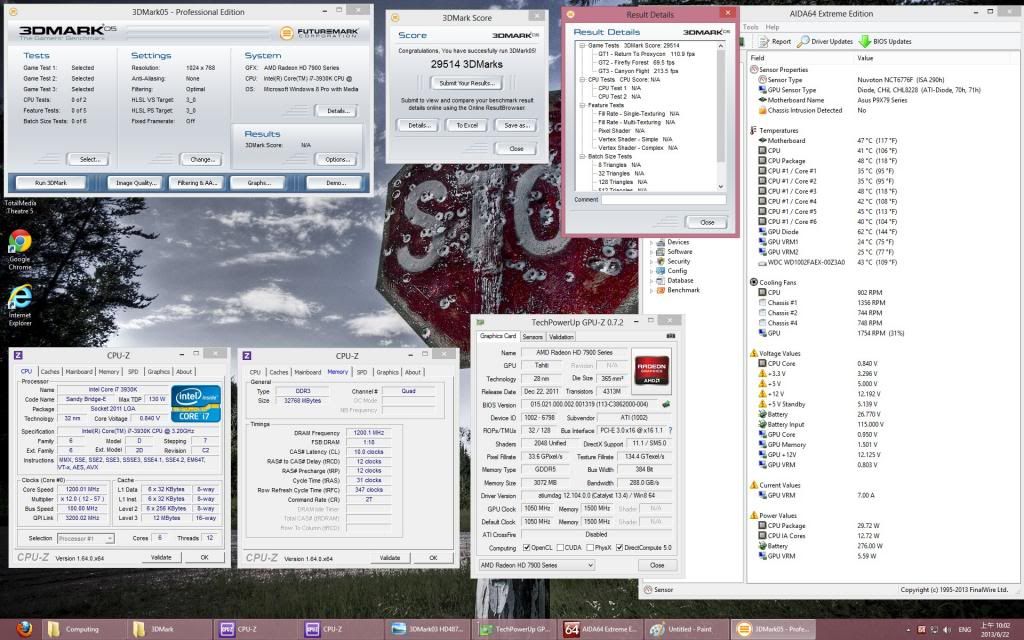
Task: Collapse the Game Tests node in Result Details
Action: tap(582, 46)
